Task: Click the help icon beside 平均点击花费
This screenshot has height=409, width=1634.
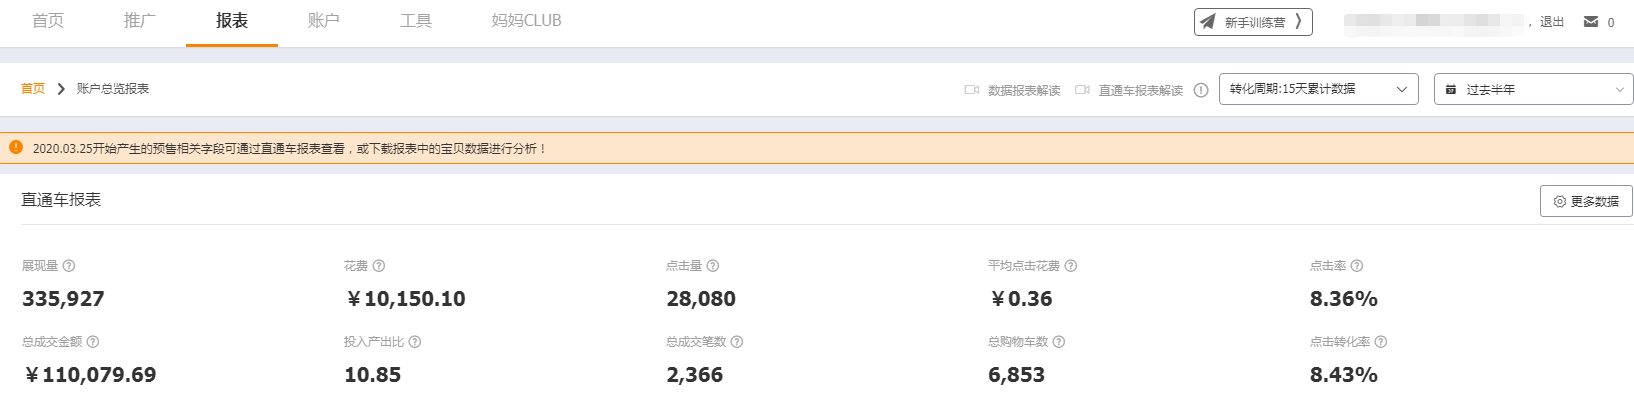Action: pos(1071,266)
